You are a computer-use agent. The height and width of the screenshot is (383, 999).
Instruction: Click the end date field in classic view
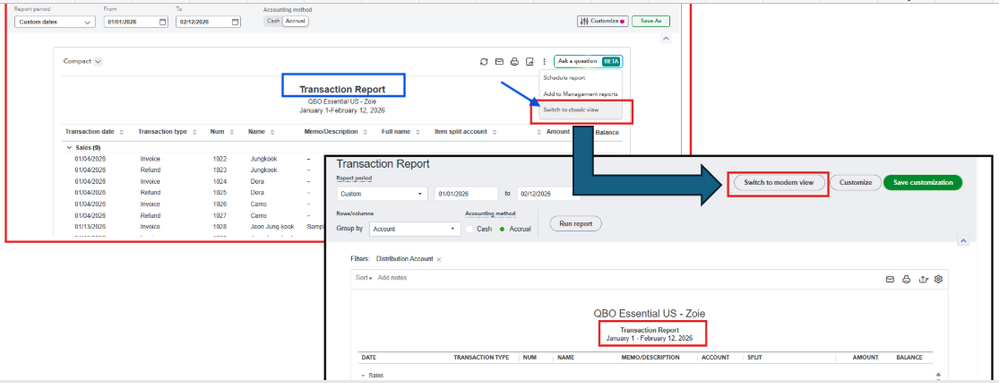point(549,194)
